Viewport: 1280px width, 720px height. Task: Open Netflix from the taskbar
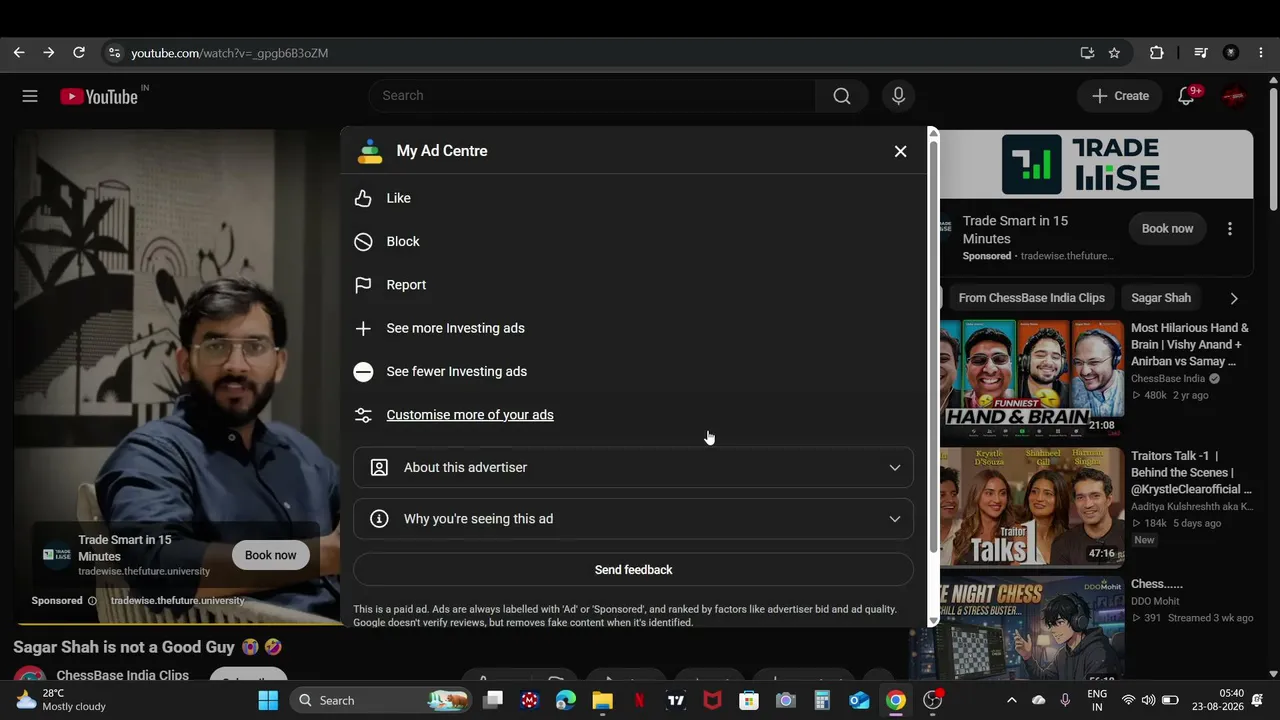[x=639, y=700]
